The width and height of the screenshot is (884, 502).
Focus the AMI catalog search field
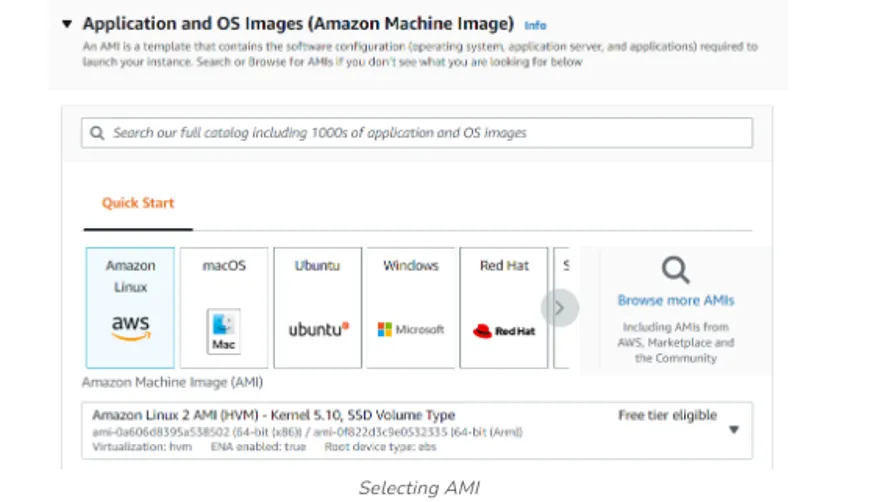click(x=417, y=133)
